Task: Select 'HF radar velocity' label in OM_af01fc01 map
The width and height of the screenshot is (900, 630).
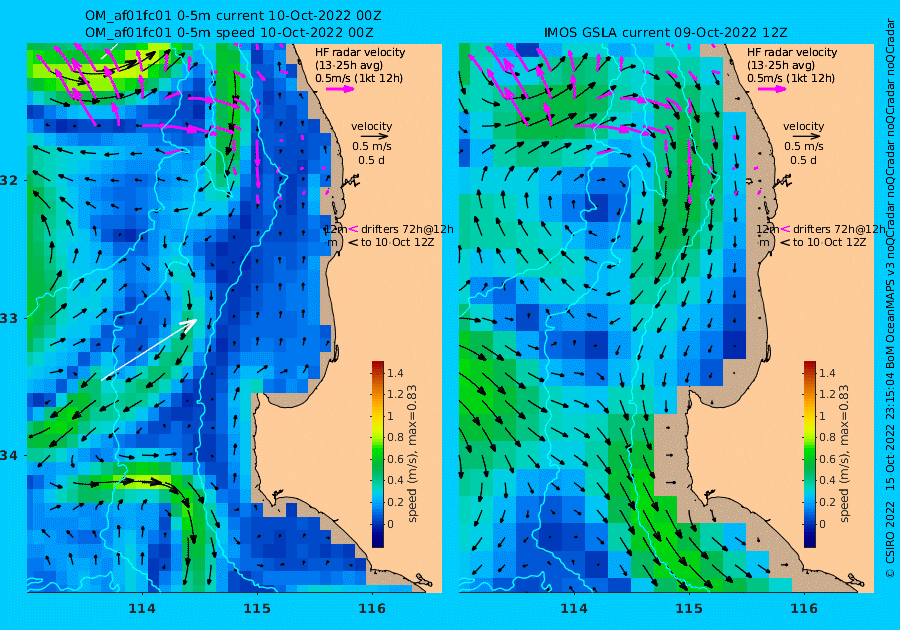Action: (x=360, y=52)
